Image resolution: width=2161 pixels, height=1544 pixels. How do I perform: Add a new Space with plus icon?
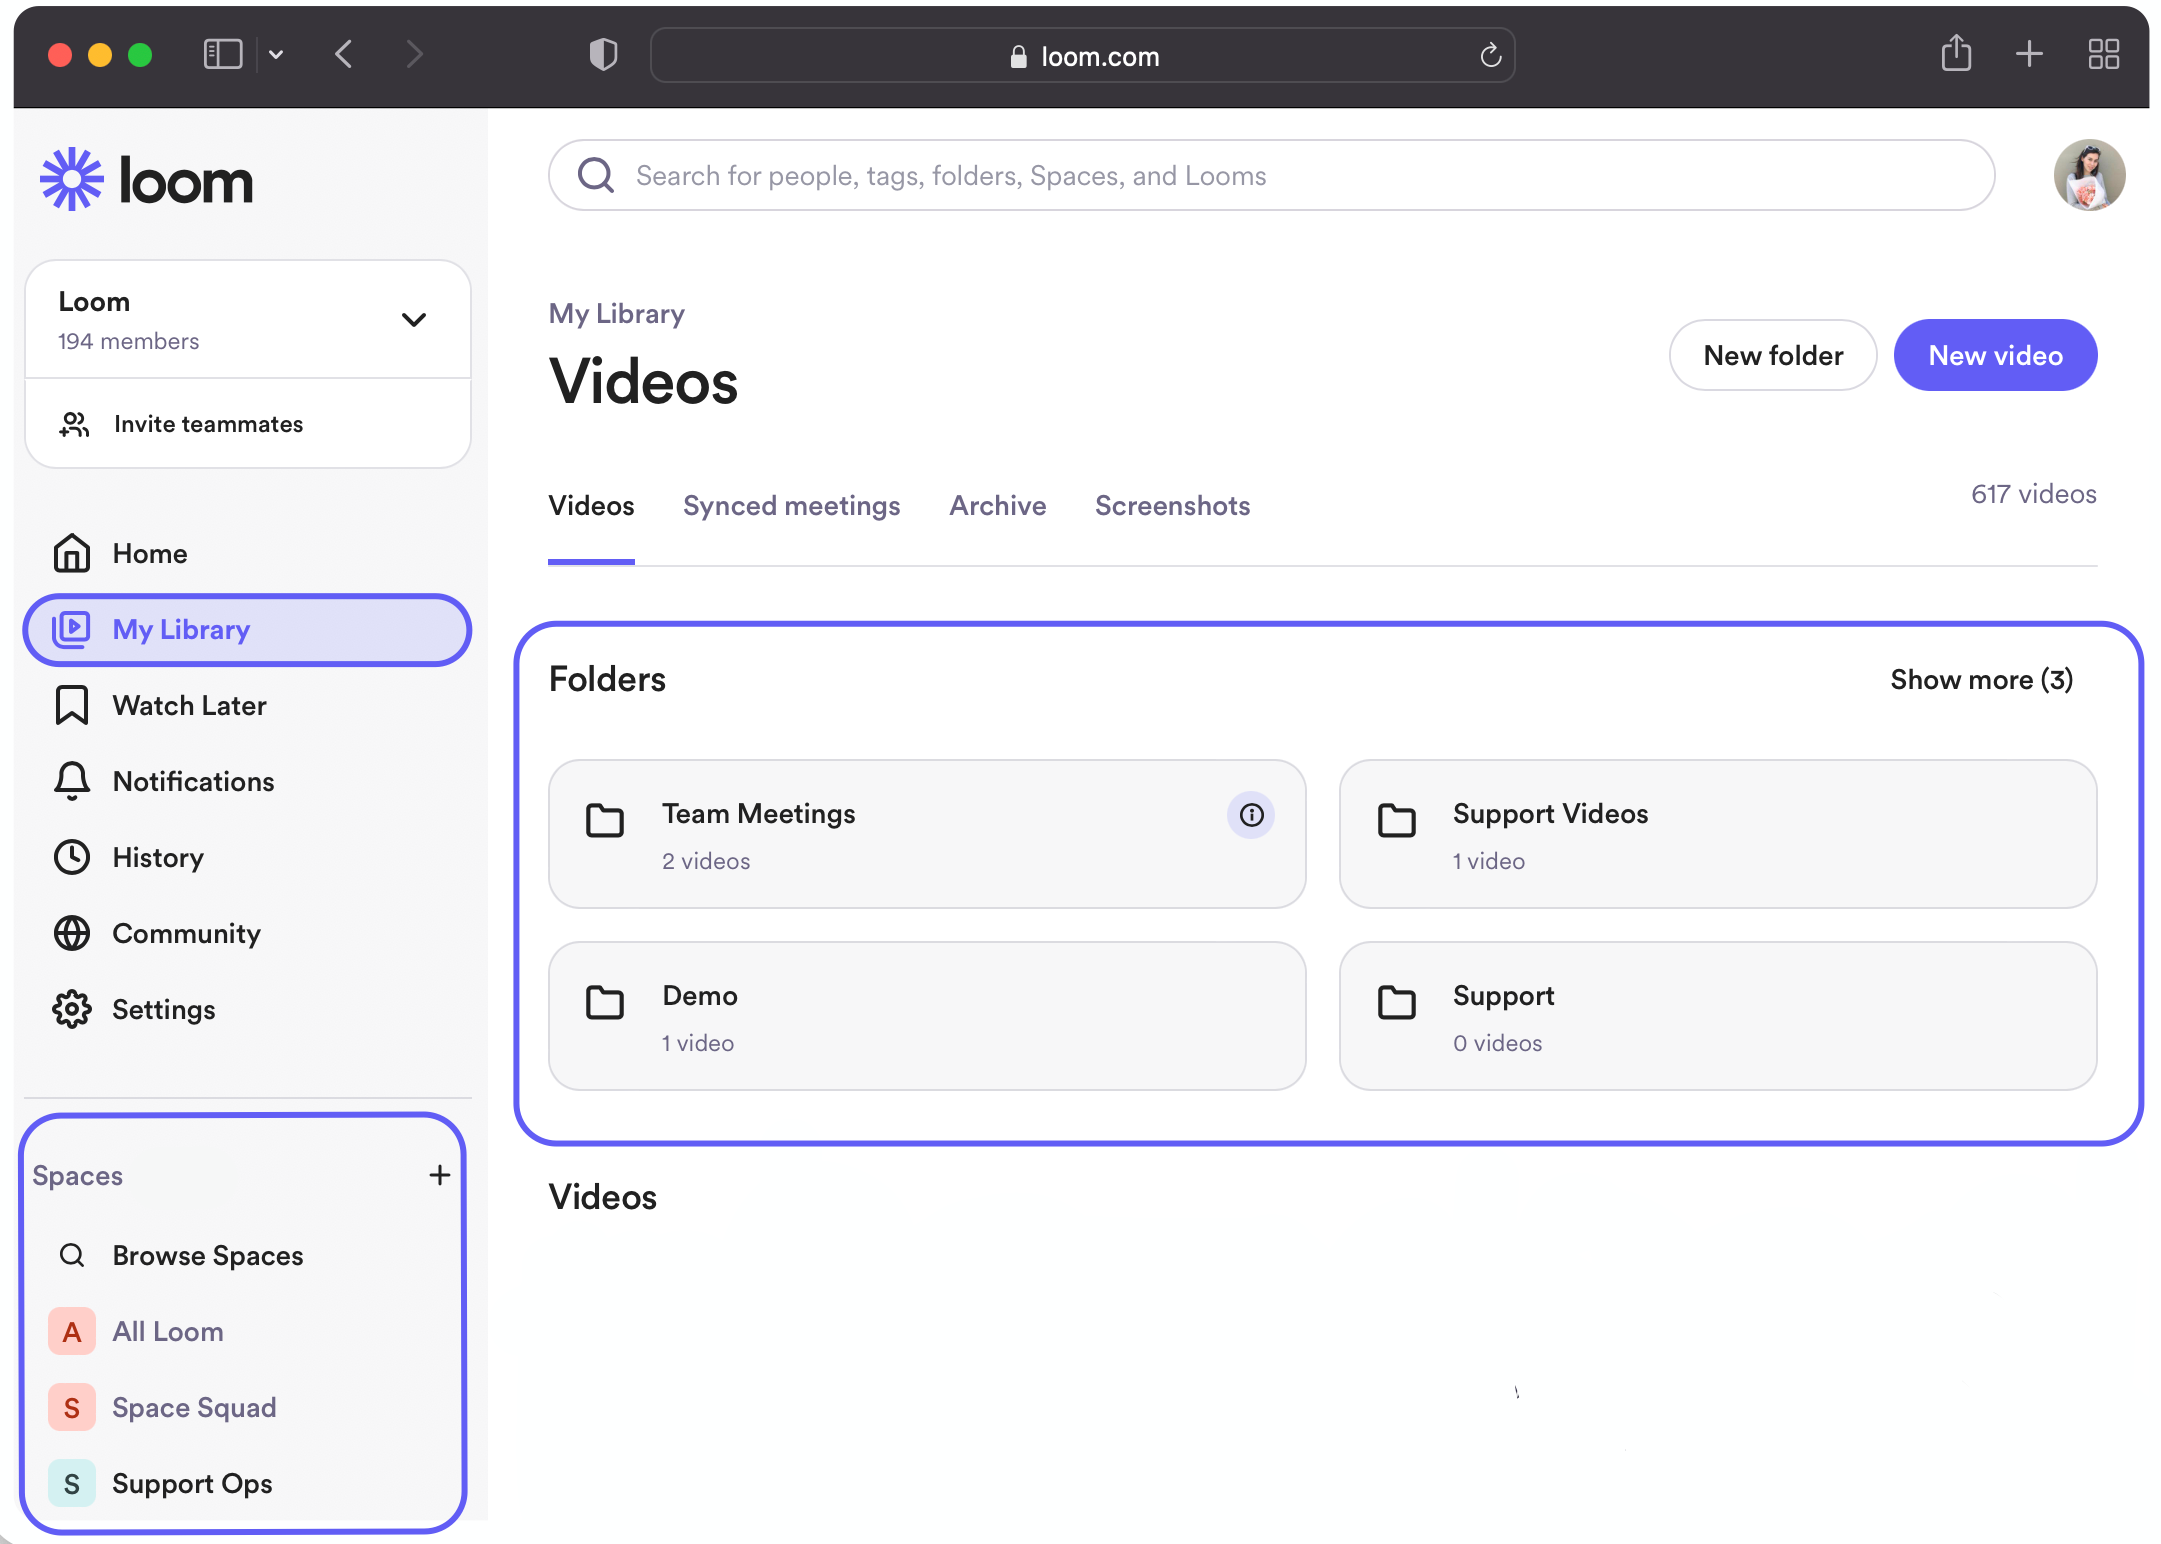coord(439,1175)
